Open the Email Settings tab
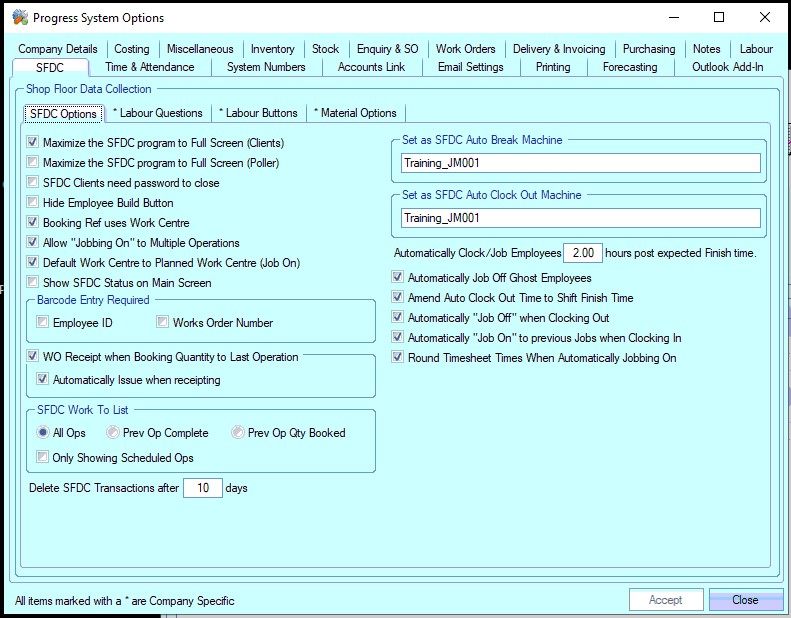Screen dimensions: 791x618 point(470,67)
